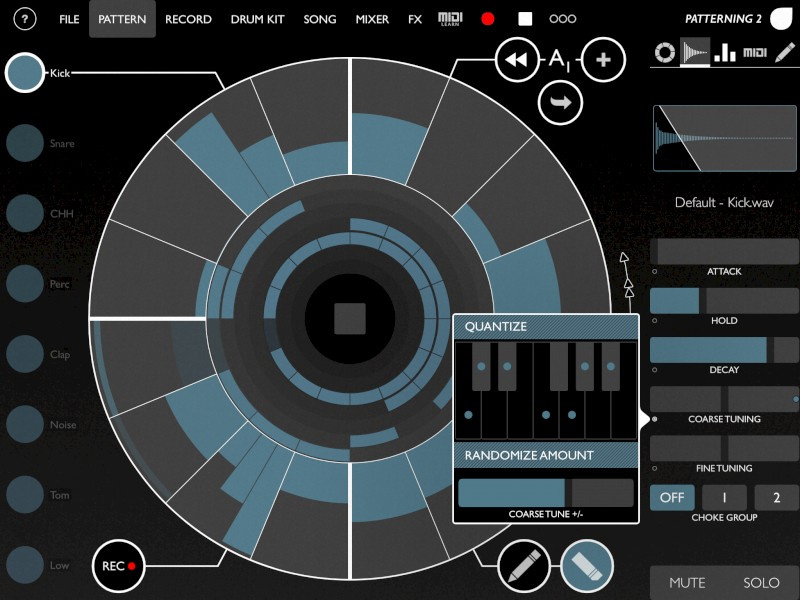Click the MUTE button
The width and height of the screenshot is (800, 600).
(687, 583)
